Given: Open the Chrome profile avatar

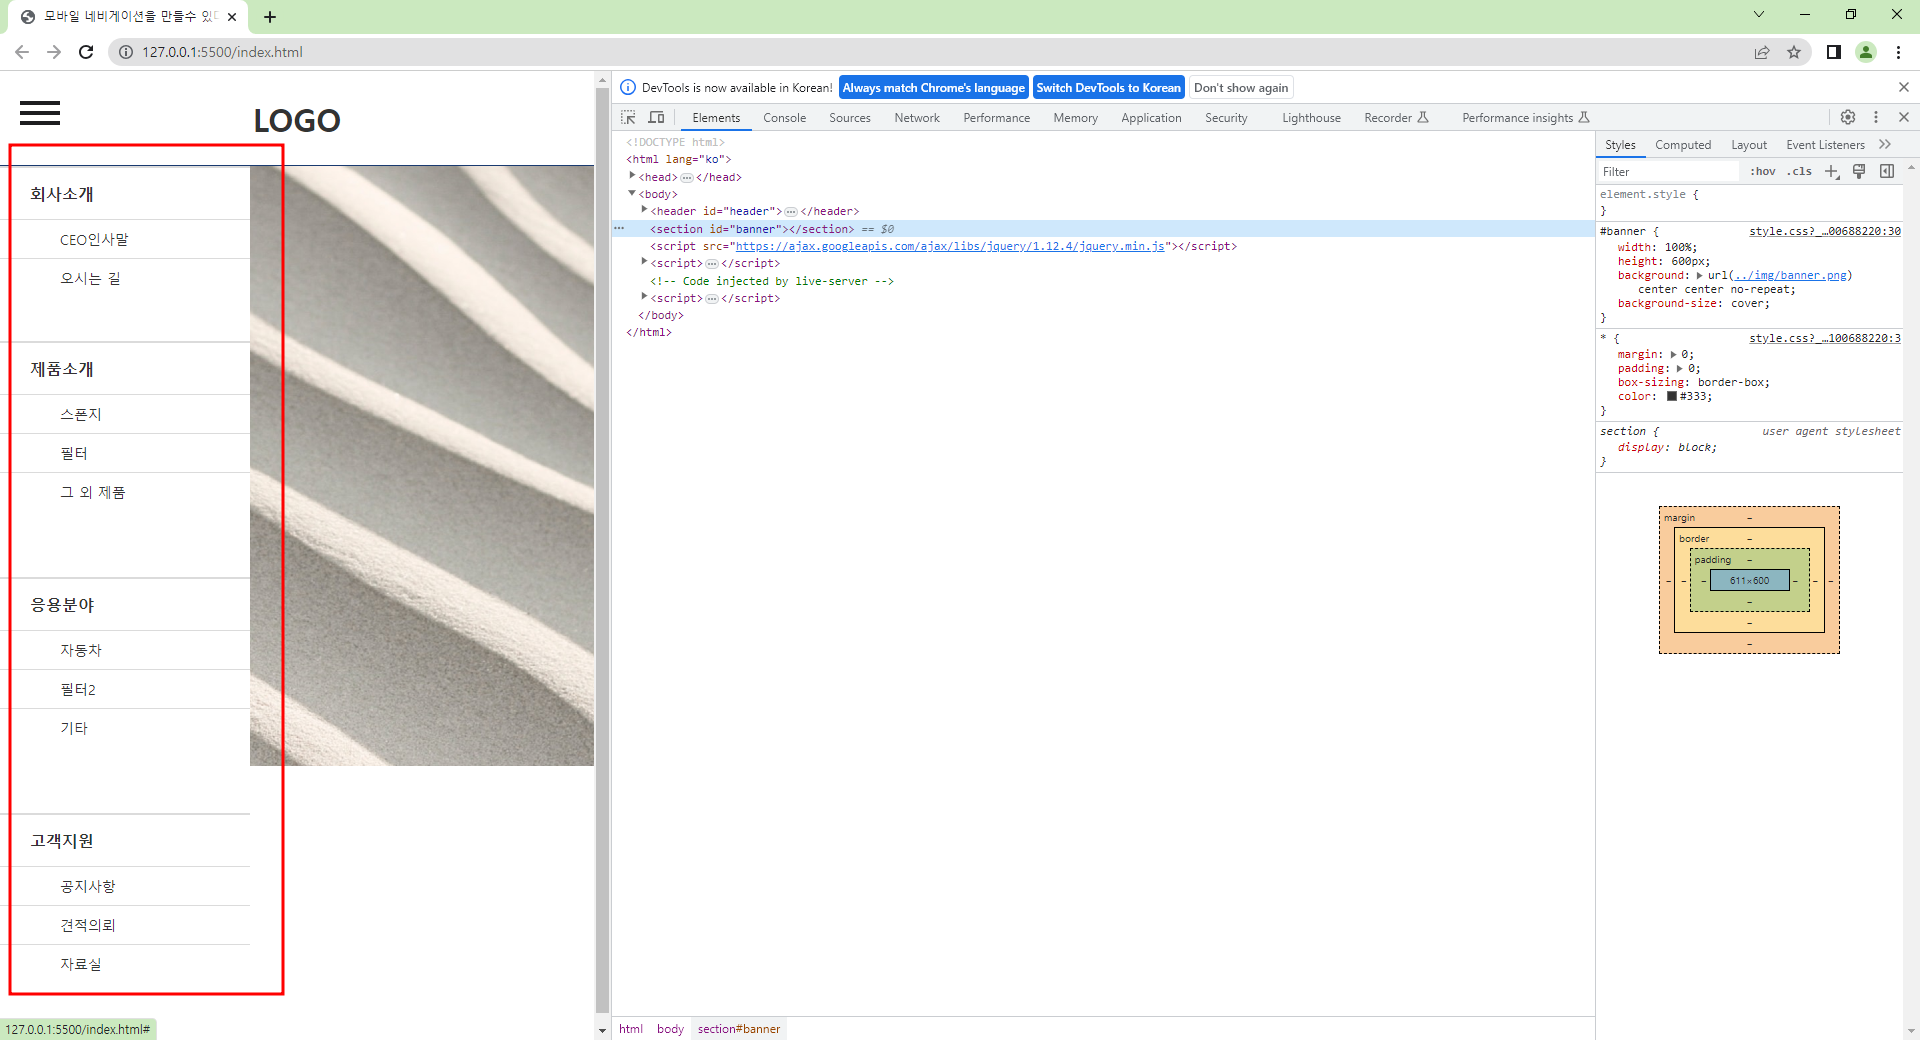Looking at the screenshot, I should pos(1866,52).
